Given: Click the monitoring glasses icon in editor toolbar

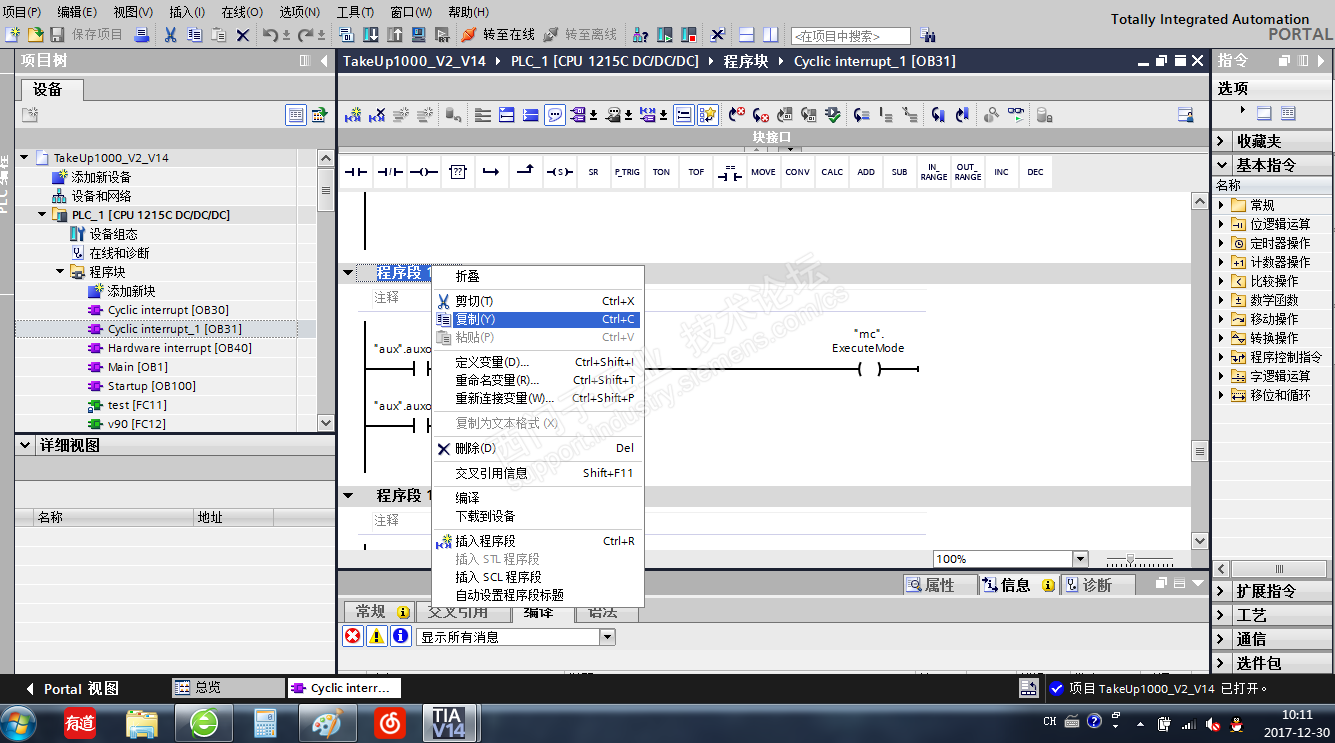Looking at the screenshot, I should point(1016,115).
